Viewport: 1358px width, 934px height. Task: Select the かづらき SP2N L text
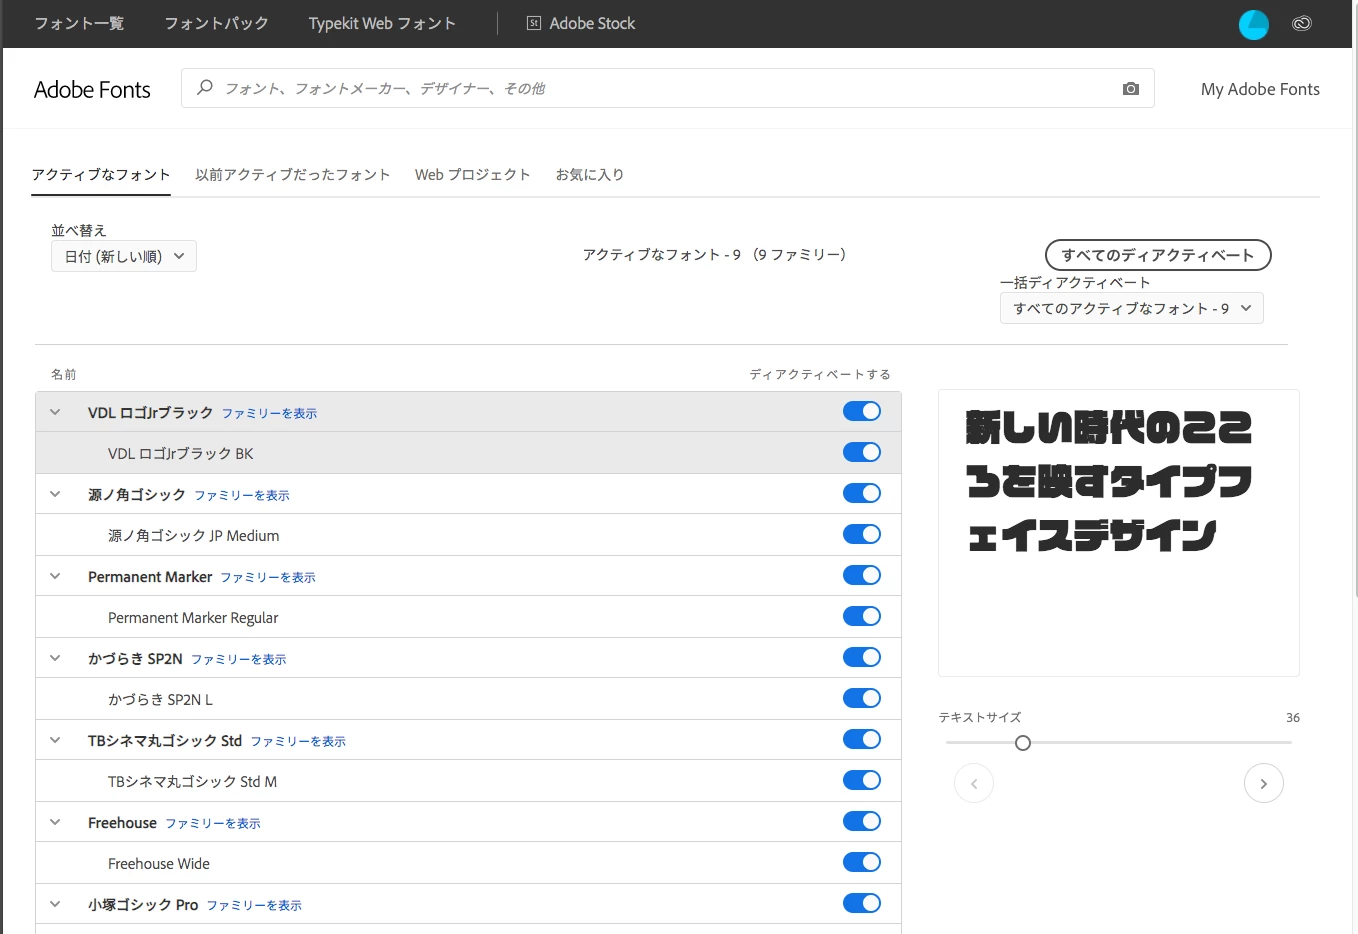click(160, 699)
